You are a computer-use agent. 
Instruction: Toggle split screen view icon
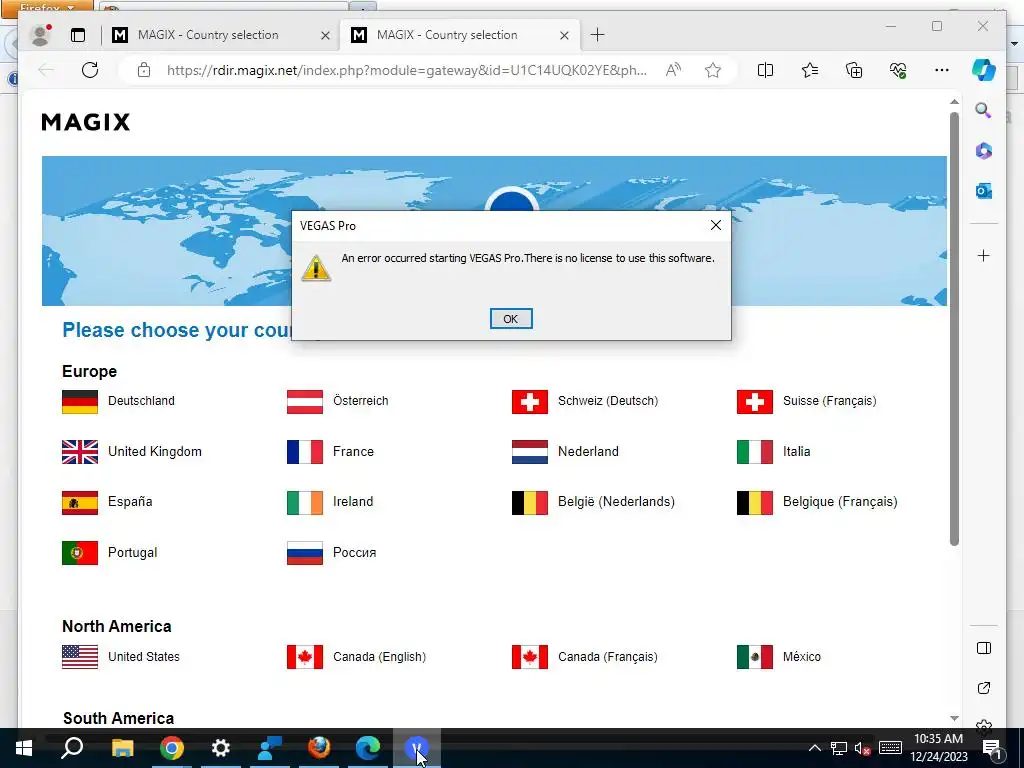(x=765, y=70)
